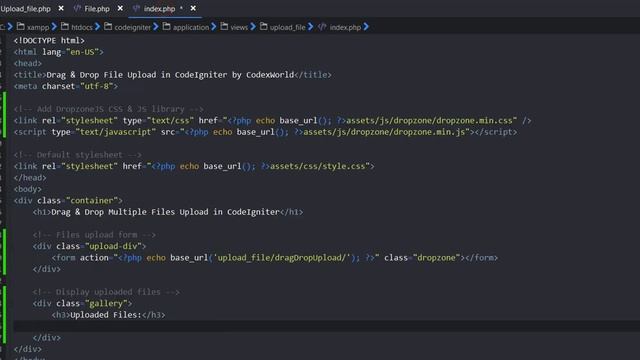The width and height of the screenshot is (640, 360).
Task: Click the index.php breadcrumb item
Action: coord(345,27)
